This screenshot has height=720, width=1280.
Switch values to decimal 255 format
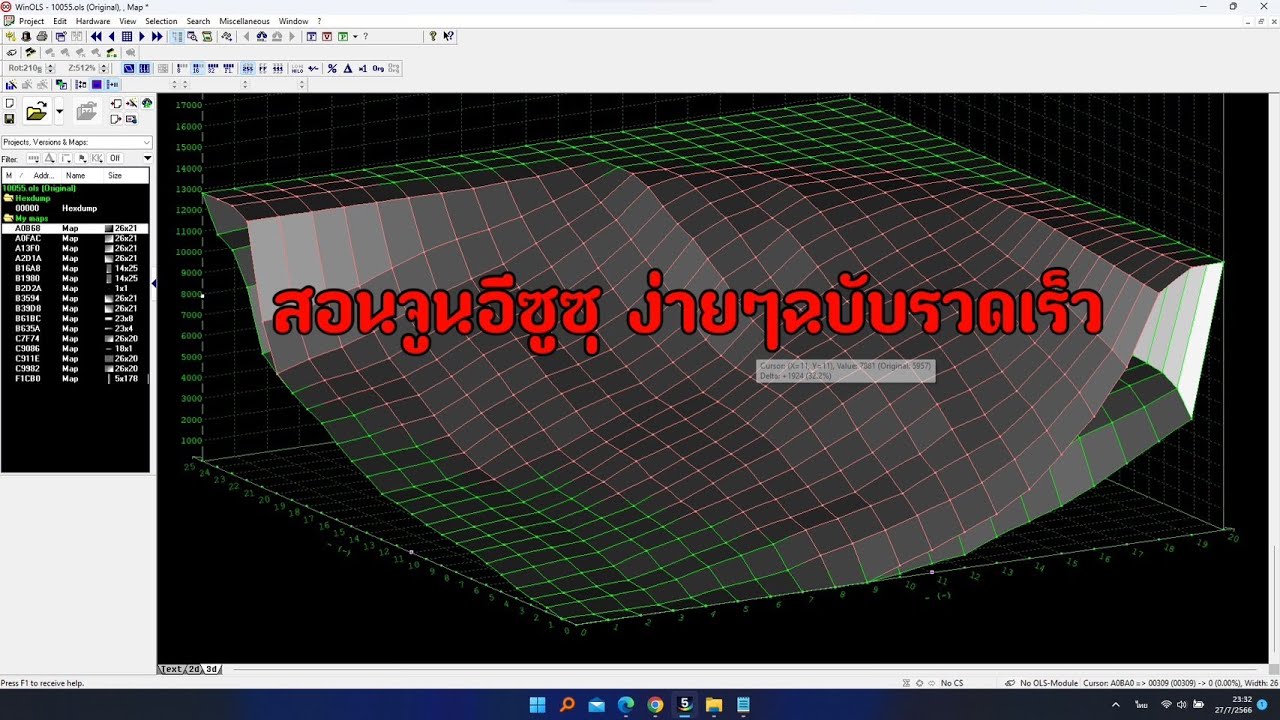click(248, 68)
